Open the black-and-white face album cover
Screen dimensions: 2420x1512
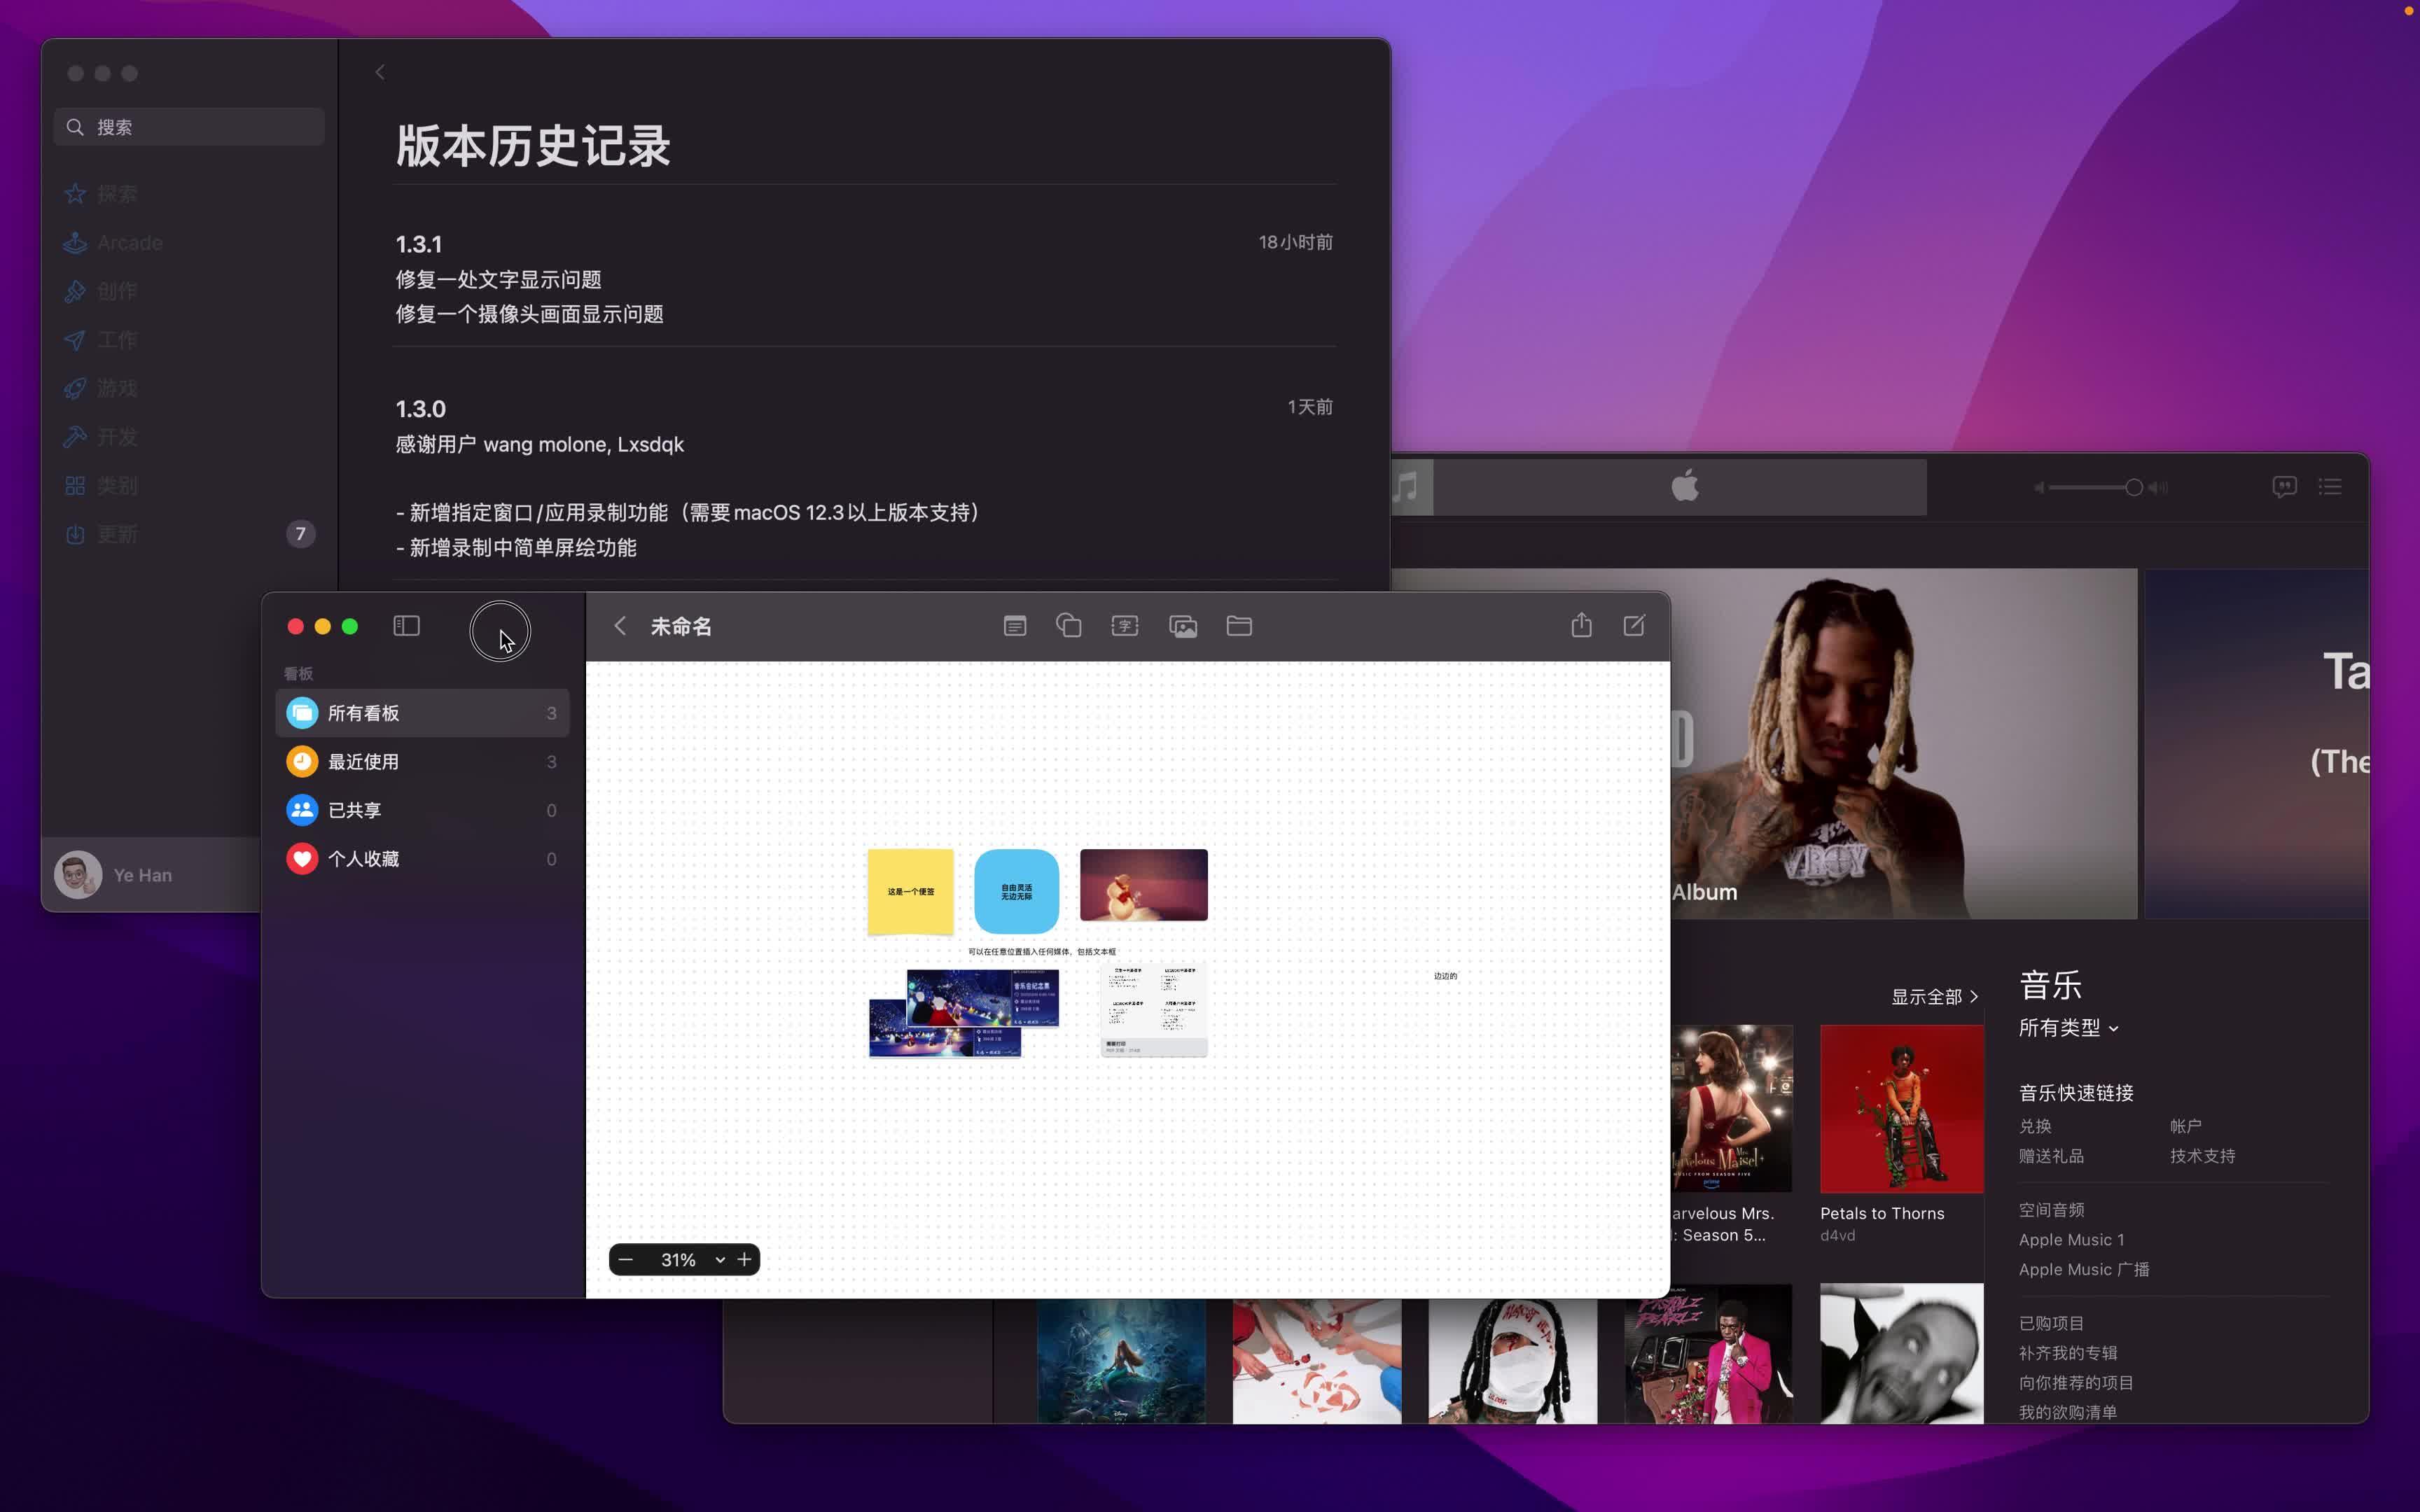1901,1353
